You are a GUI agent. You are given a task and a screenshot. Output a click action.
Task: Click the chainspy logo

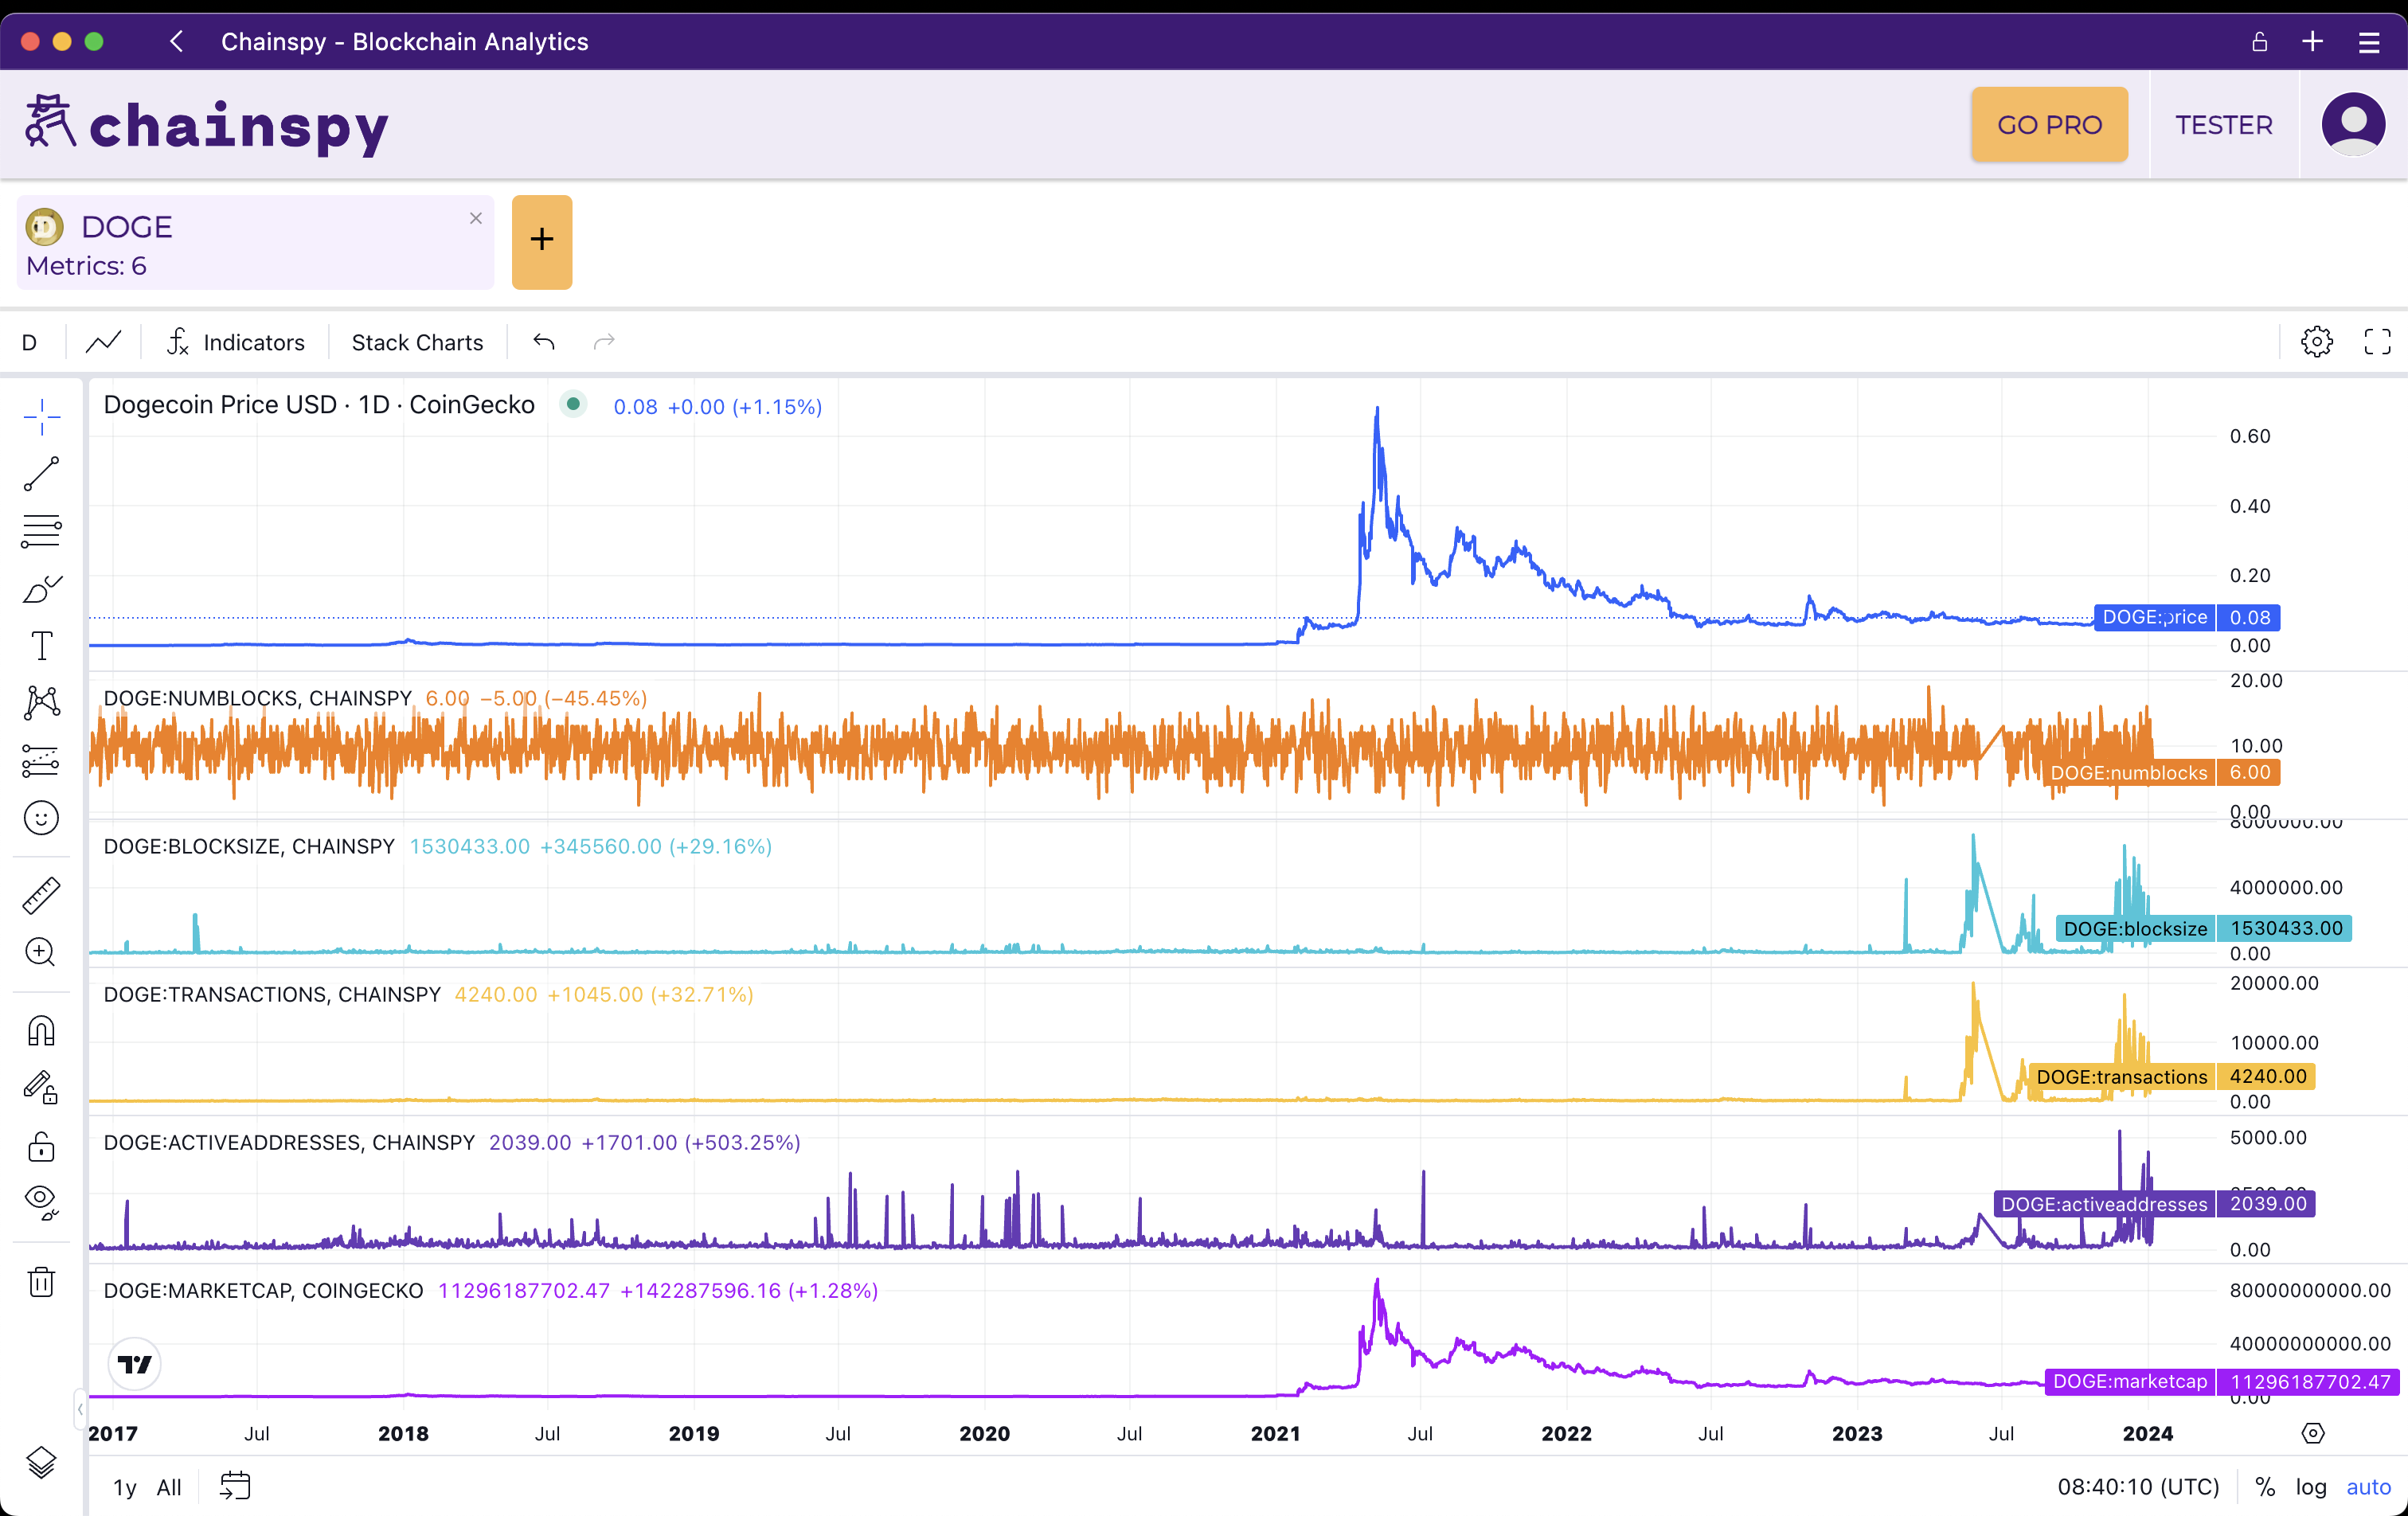coord(207,126)
